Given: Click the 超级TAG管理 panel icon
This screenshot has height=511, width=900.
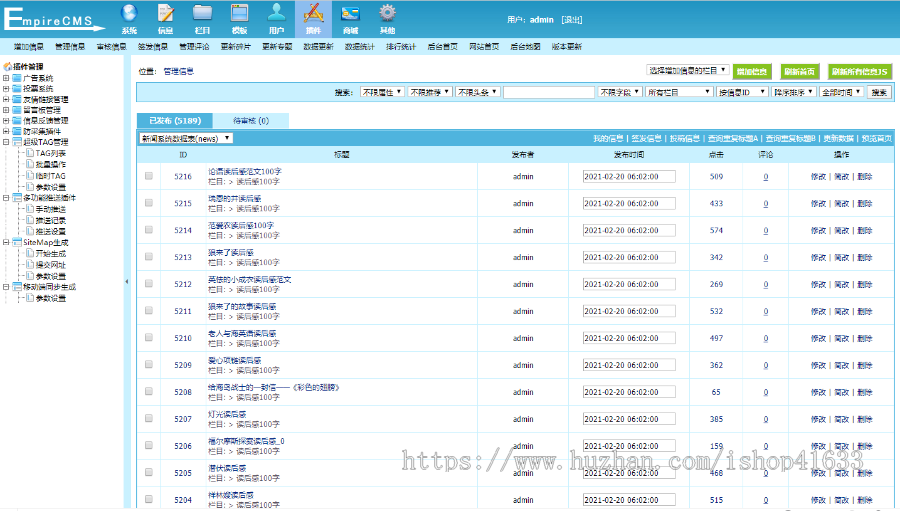Looking at the screenshot, I should click(x=17, y=142).
